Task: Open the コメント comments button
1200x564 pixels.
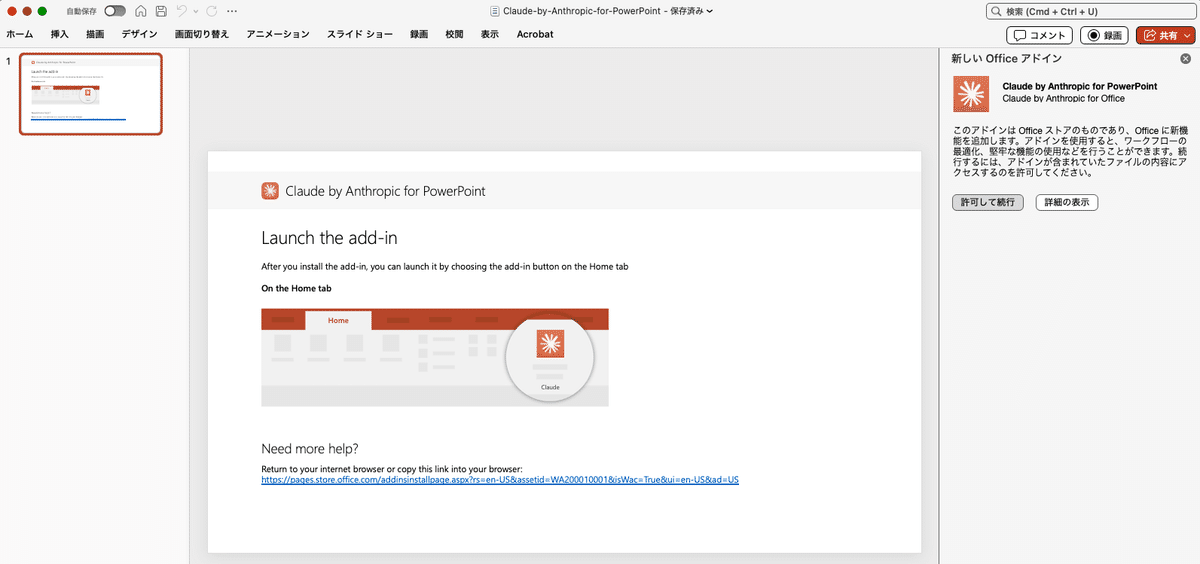Action: [1040, 35]
